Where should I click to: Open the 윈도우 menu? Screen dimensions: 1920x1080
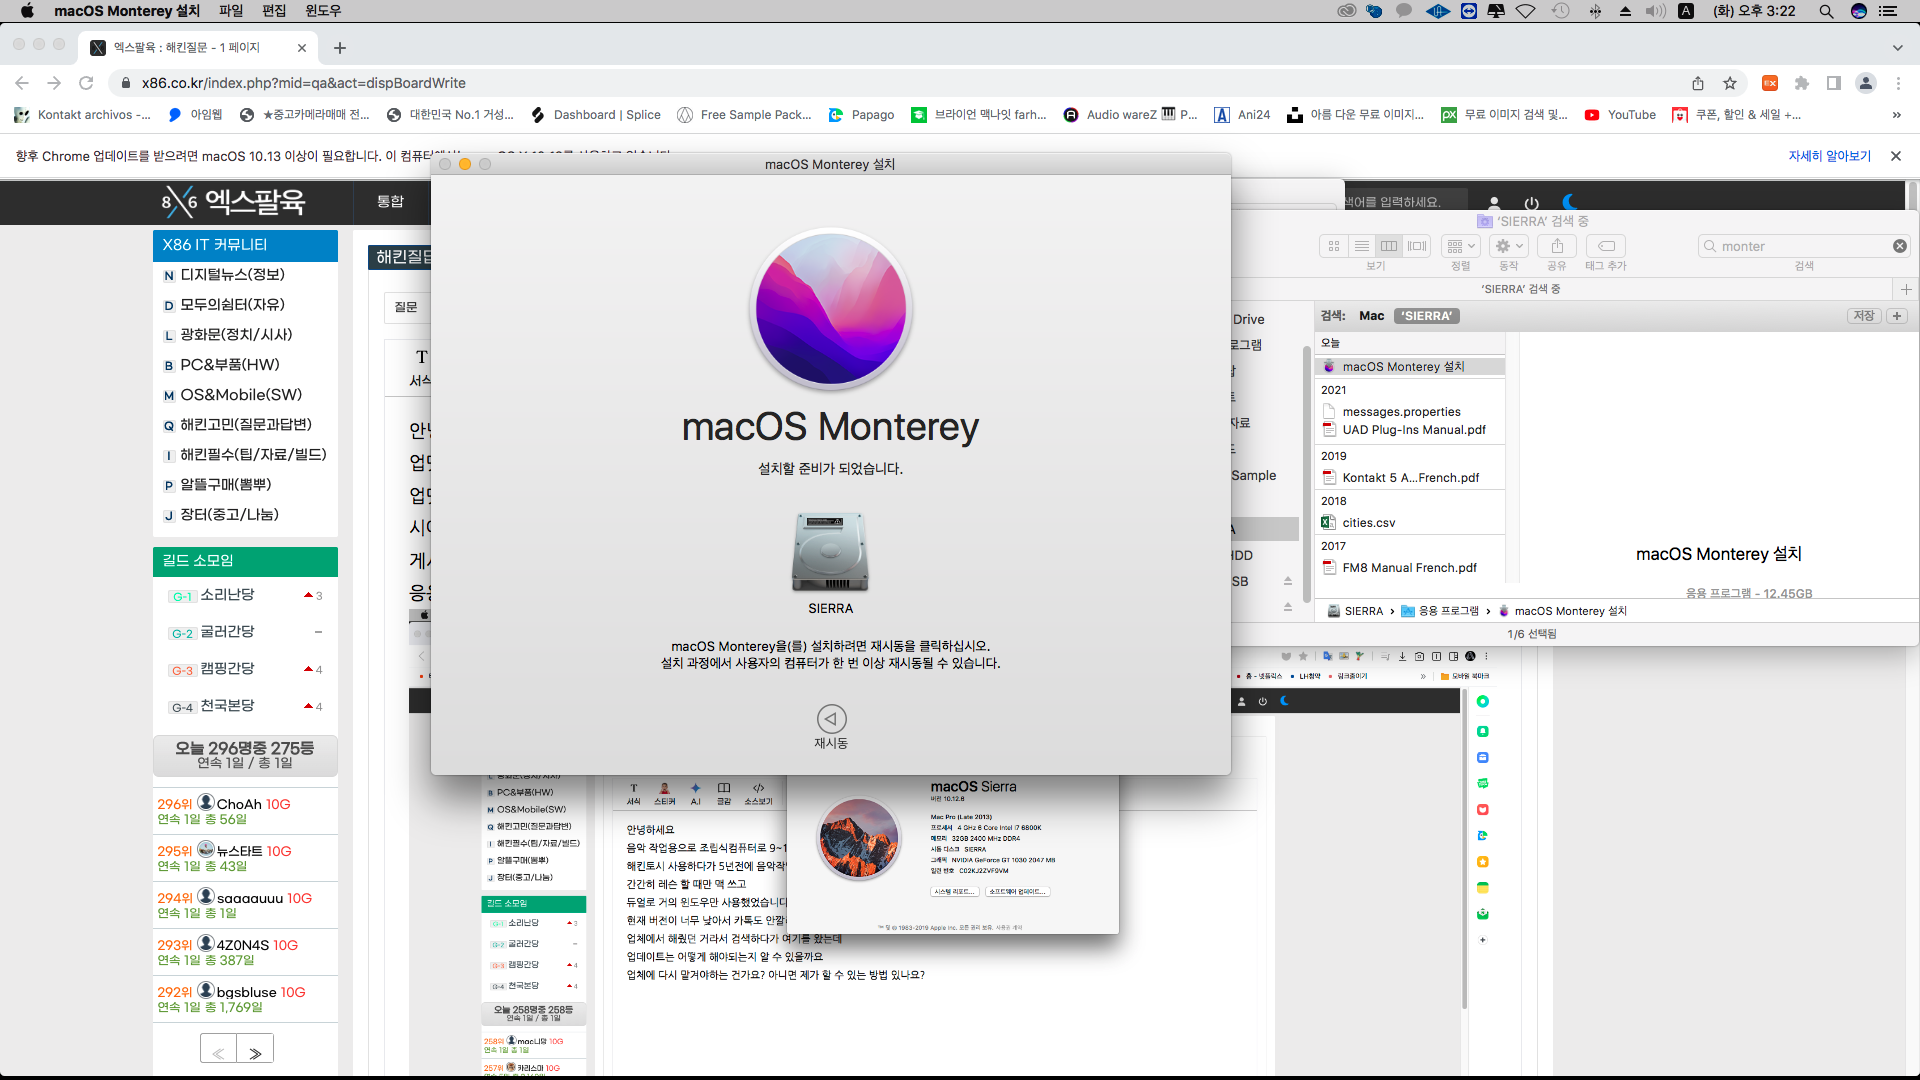[x=323, y=11]
